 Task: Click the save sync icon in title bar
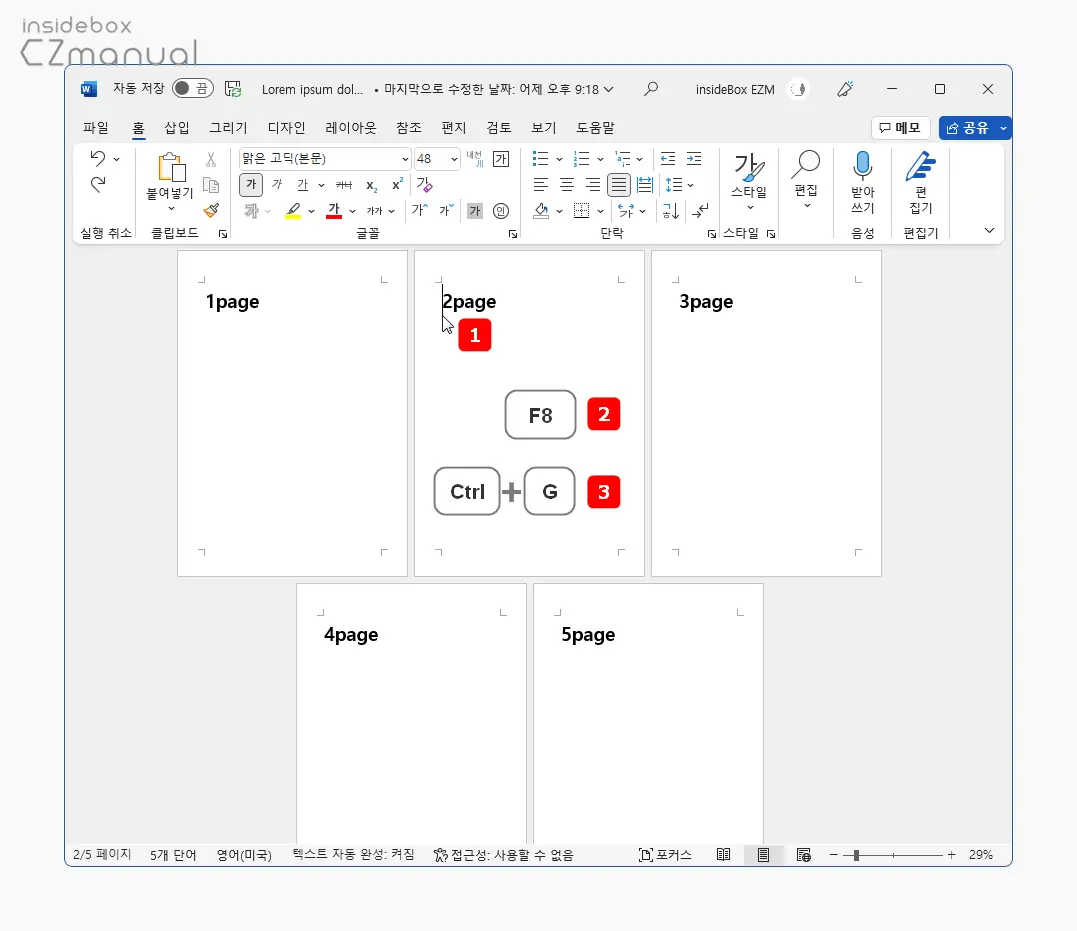(234, 89)
